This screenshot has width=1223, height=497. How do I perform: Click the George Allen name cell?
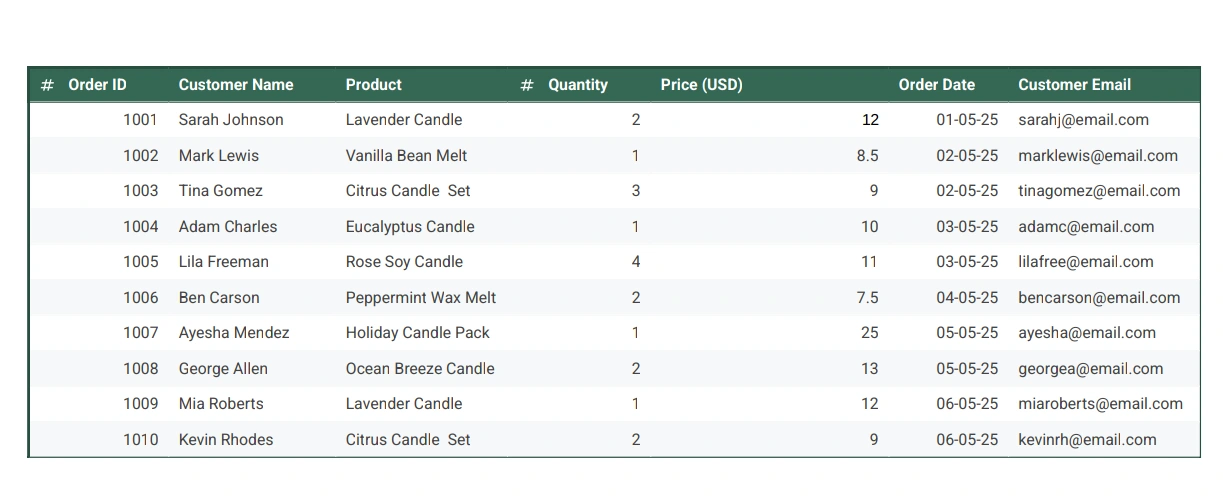(223, 369)
